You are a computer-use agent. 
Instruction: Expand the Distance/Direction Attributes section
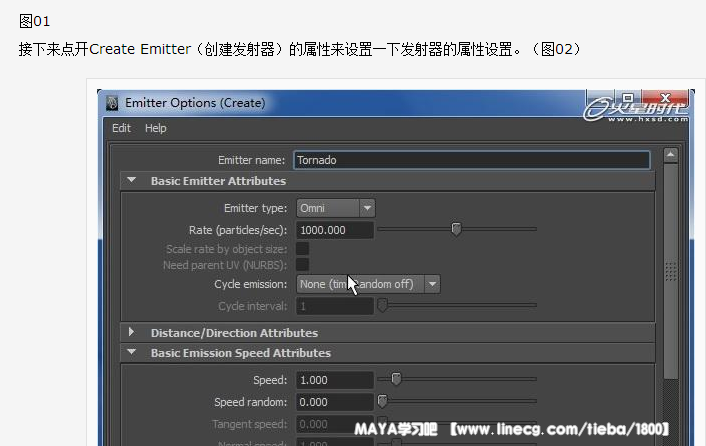pos(131,332)
